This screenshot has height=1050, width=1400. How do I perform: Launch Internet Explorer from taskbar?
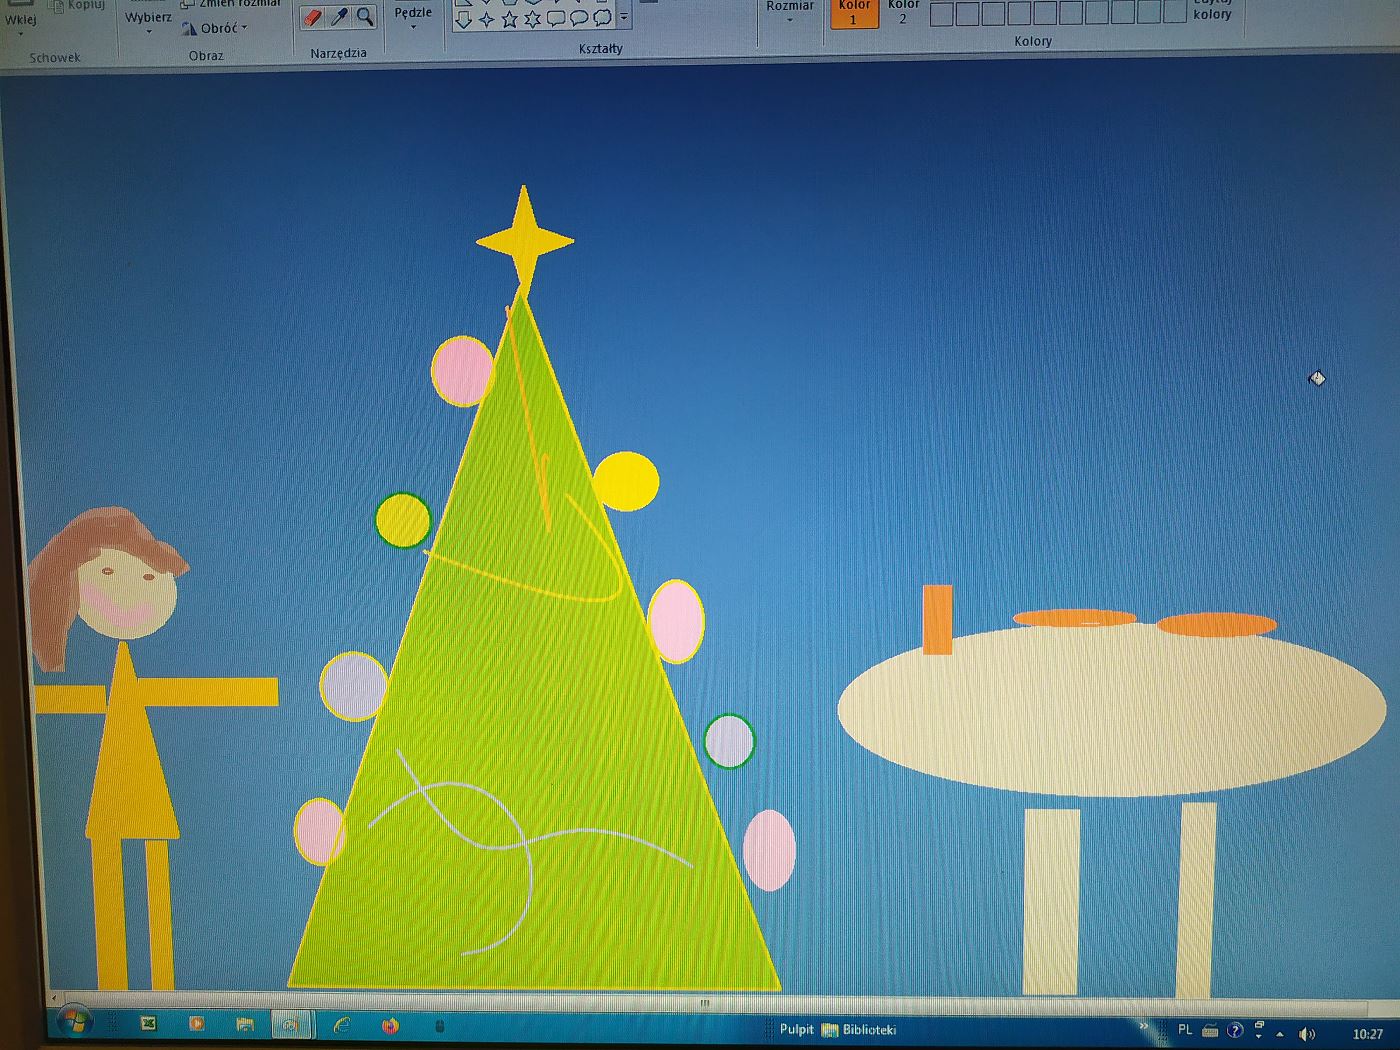[341, 1025]
